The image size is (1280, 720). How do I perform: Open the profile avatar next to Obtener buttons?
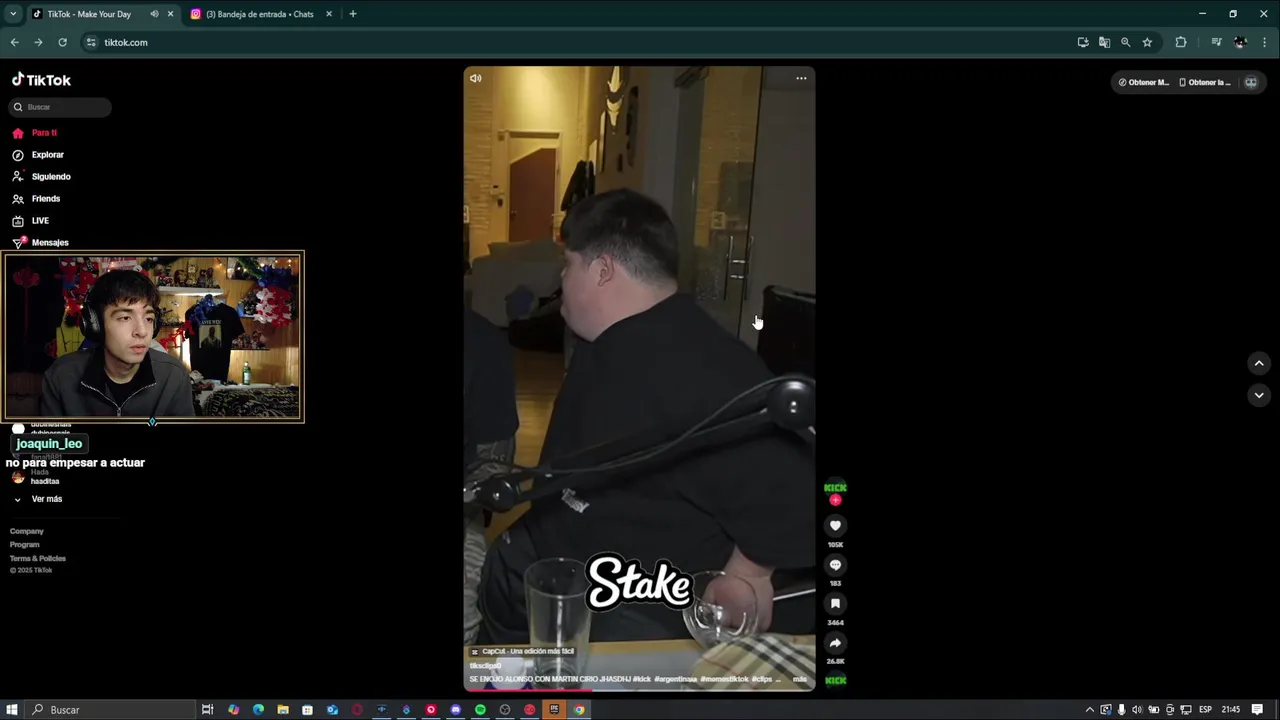(x=1250, y=82)
